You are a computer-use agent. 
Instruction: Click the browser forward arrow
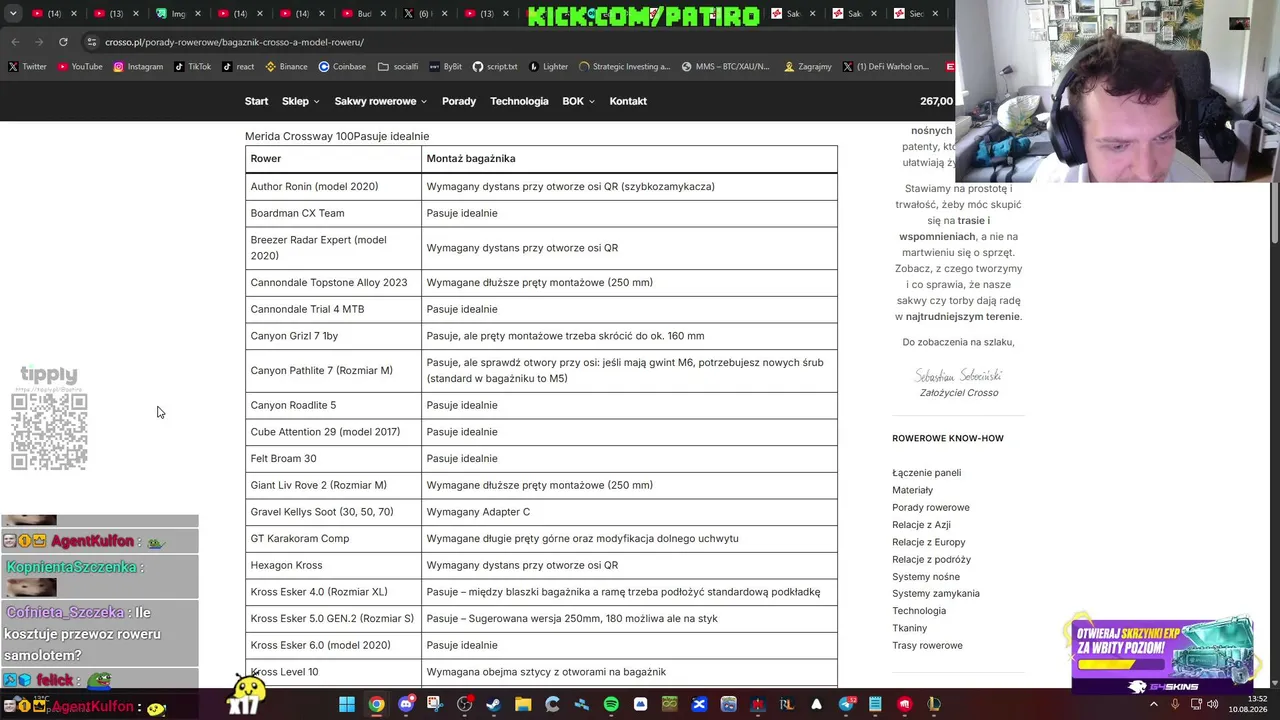(x=39, y=42)
